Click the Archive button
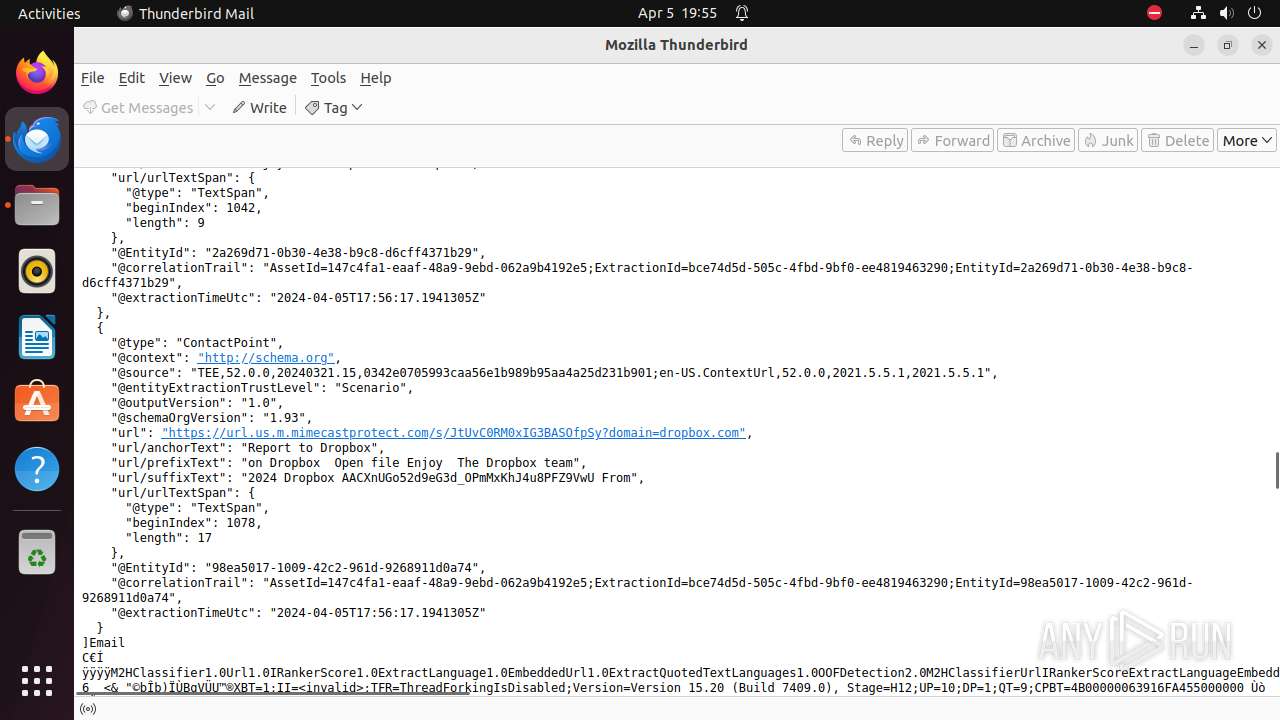 pyautogui.click(x=1037, y=140)
